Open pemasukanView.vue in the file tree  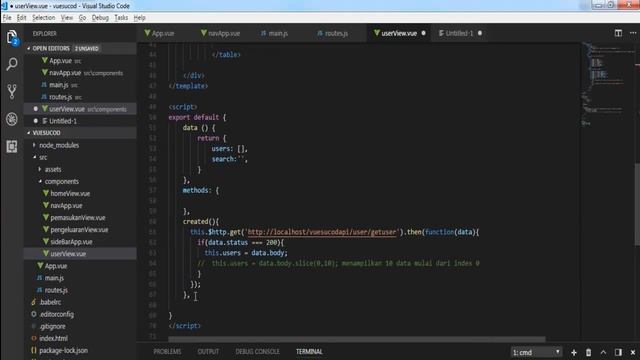tap(78, 218)
